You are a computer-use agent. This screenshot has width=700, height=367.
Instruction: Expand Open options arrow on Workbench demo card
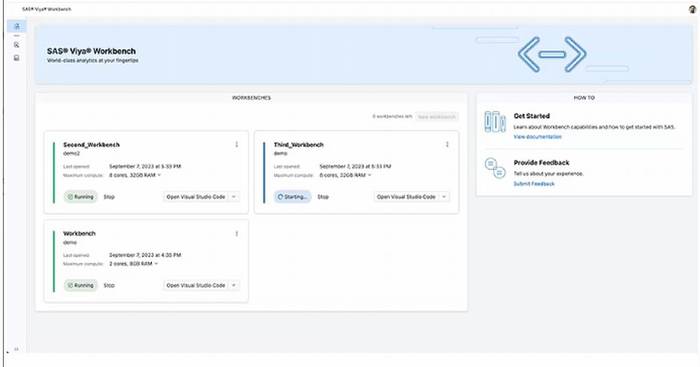click(x=234, y=285)
